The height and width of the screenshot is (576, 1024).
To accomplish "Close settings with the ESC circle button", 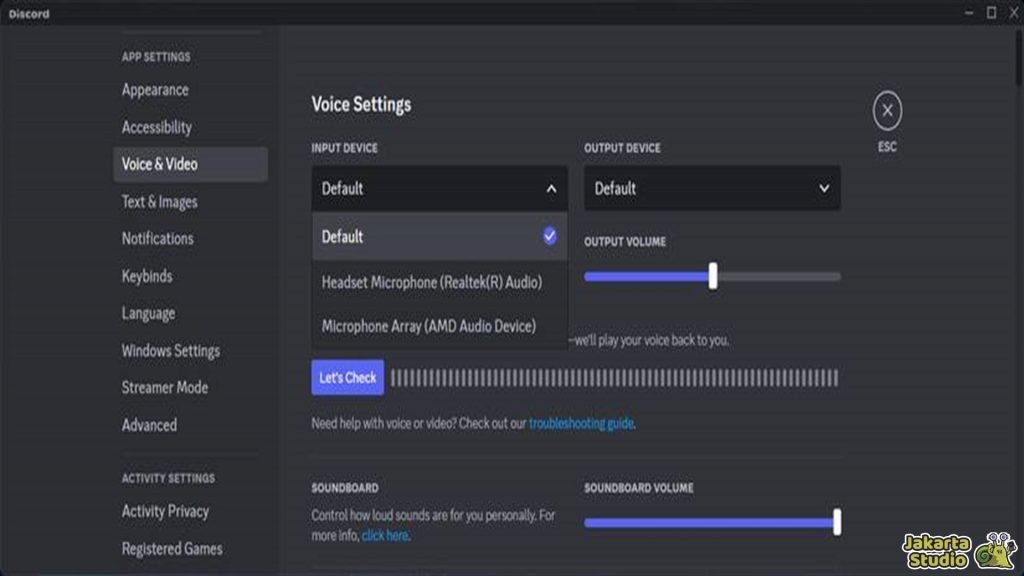I will (x=887, y=111).
